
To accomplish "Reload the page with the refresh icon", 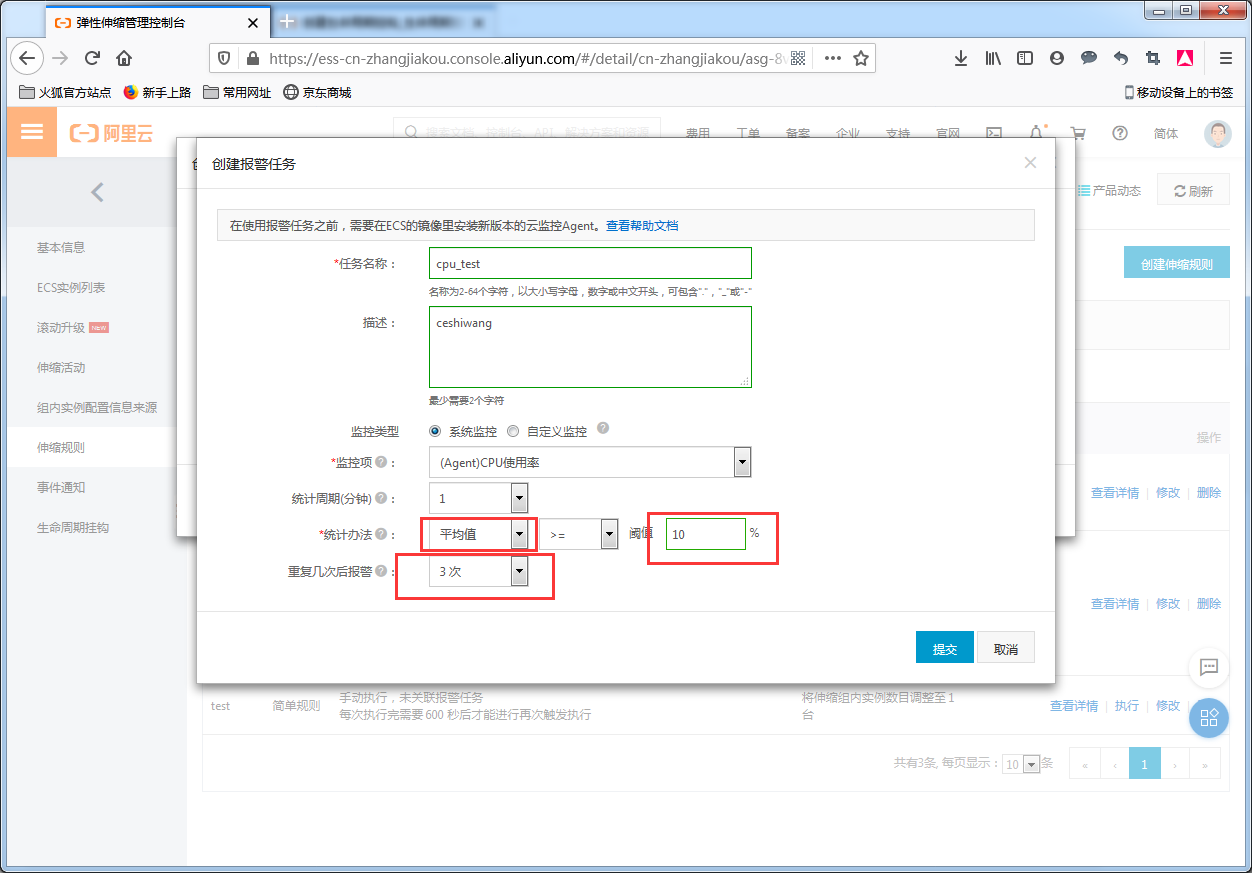I will click(x=92, y=58).
